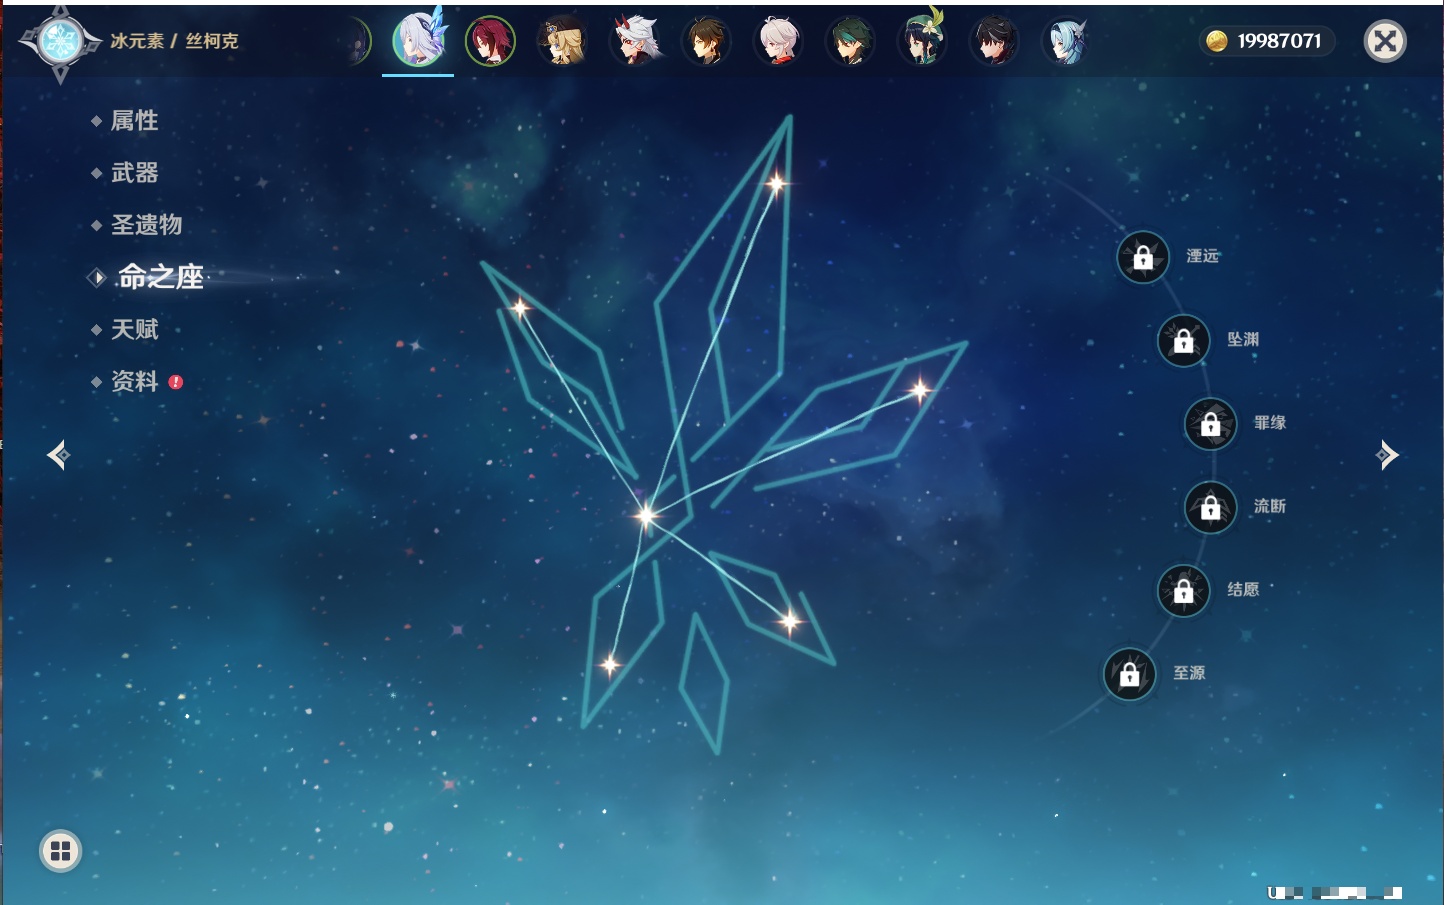
Task: Choose the blonde character wearing a black hat
Action: coord(562,42)
